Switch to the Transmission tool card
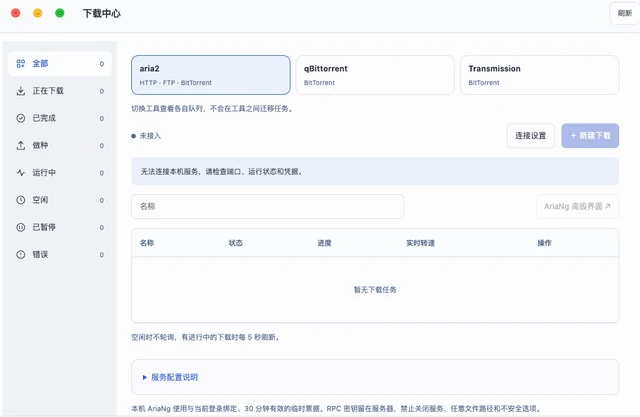 (x=539, y=75)
